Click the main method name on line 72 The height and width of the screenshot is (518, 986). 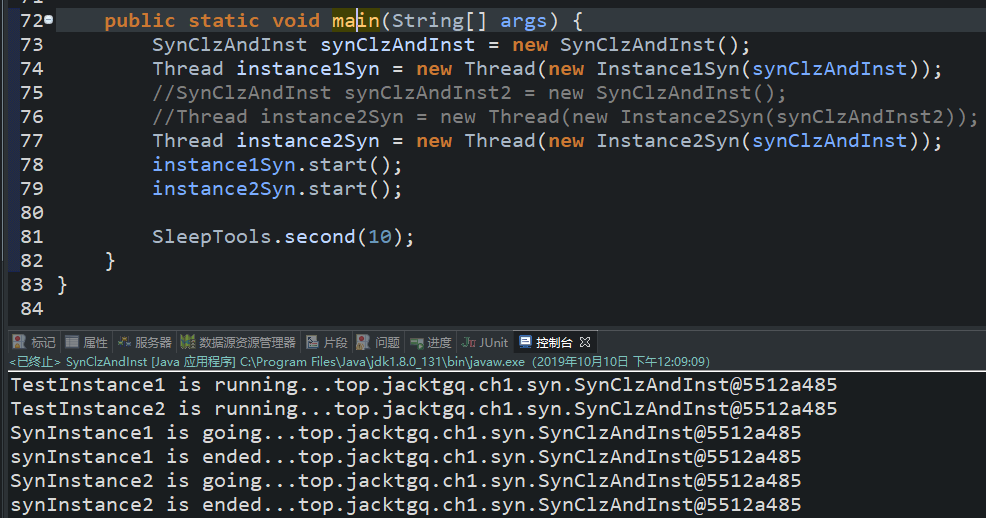click(356, 21)
